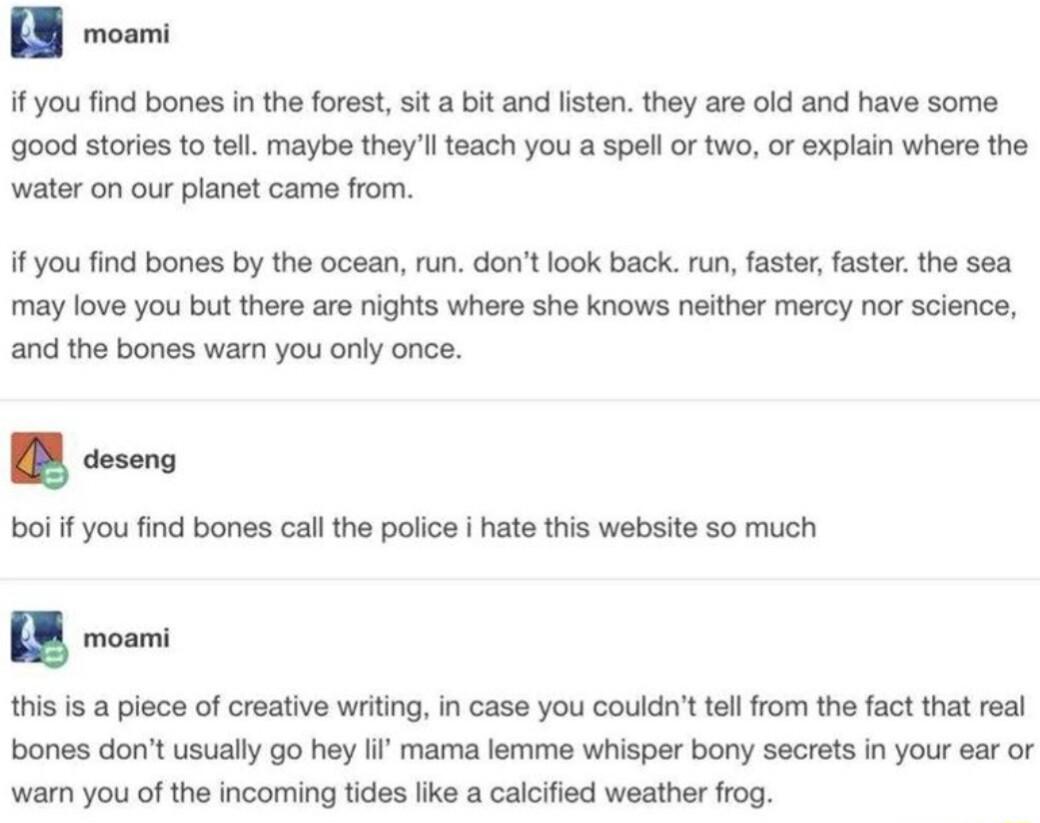1040x823 pixels.
Task: Click the divider line above deseng's reply
Action: pos(520,400)
